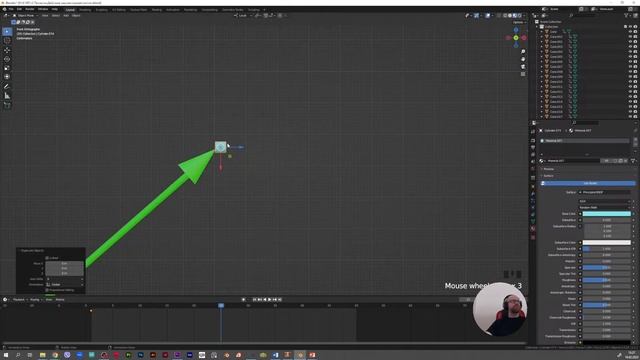
Task: Open the Render menu
Action: pos(30,9)
